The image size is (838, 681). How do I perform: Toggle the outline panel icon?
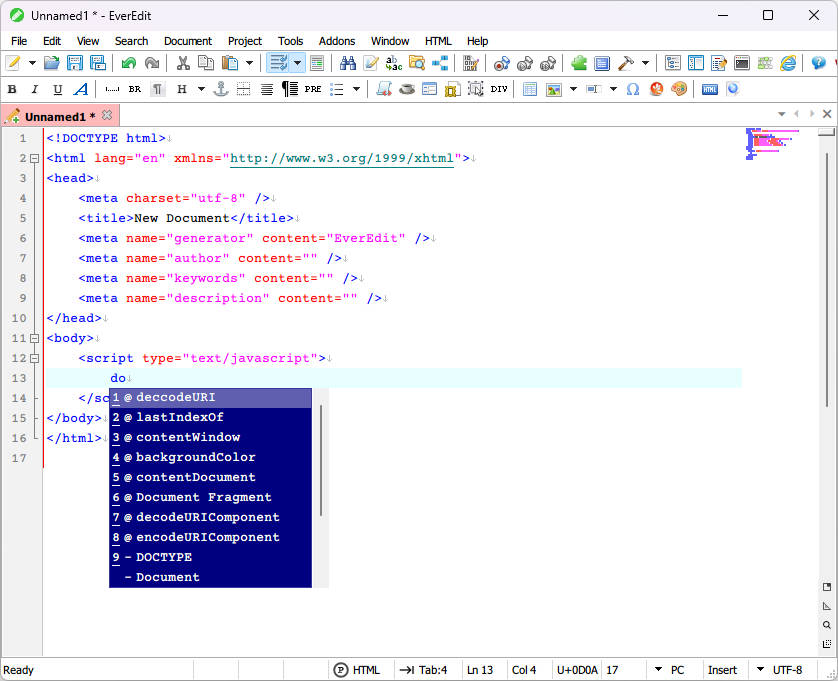pyautogui.click(x=672, y=63)
